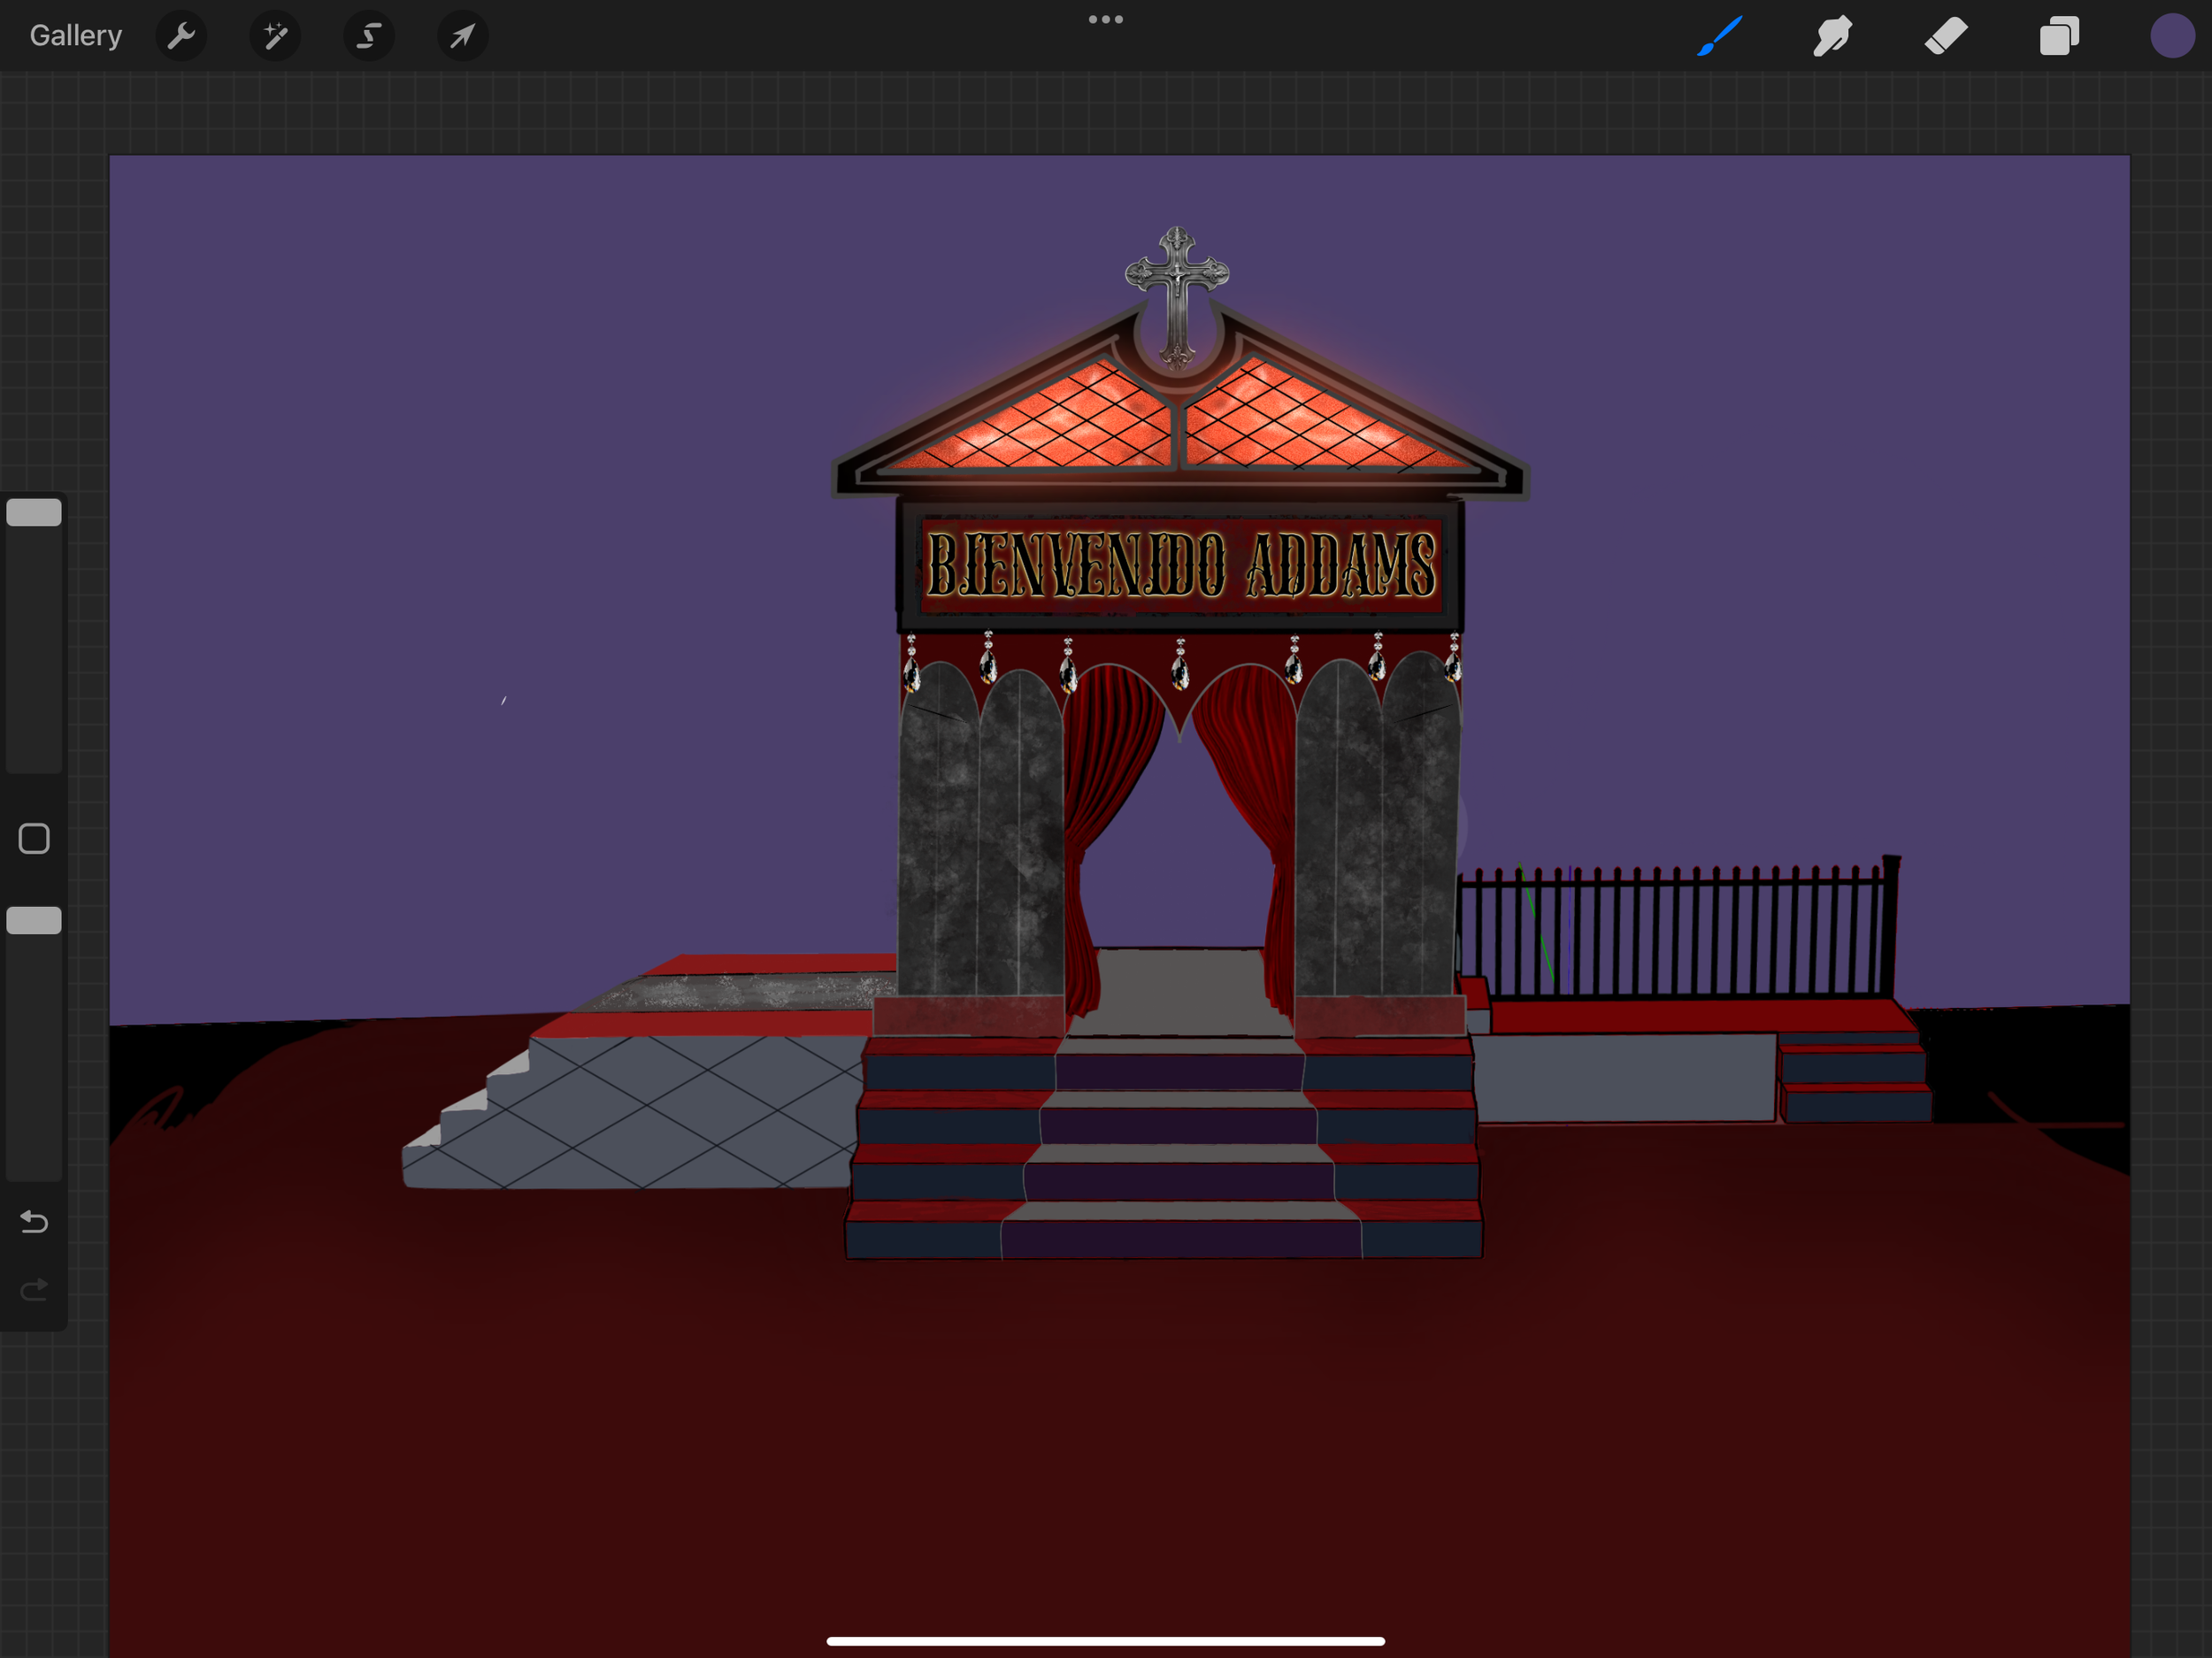Open the Actions wrench menu
2212x1658 pixels.
point(181,36)
